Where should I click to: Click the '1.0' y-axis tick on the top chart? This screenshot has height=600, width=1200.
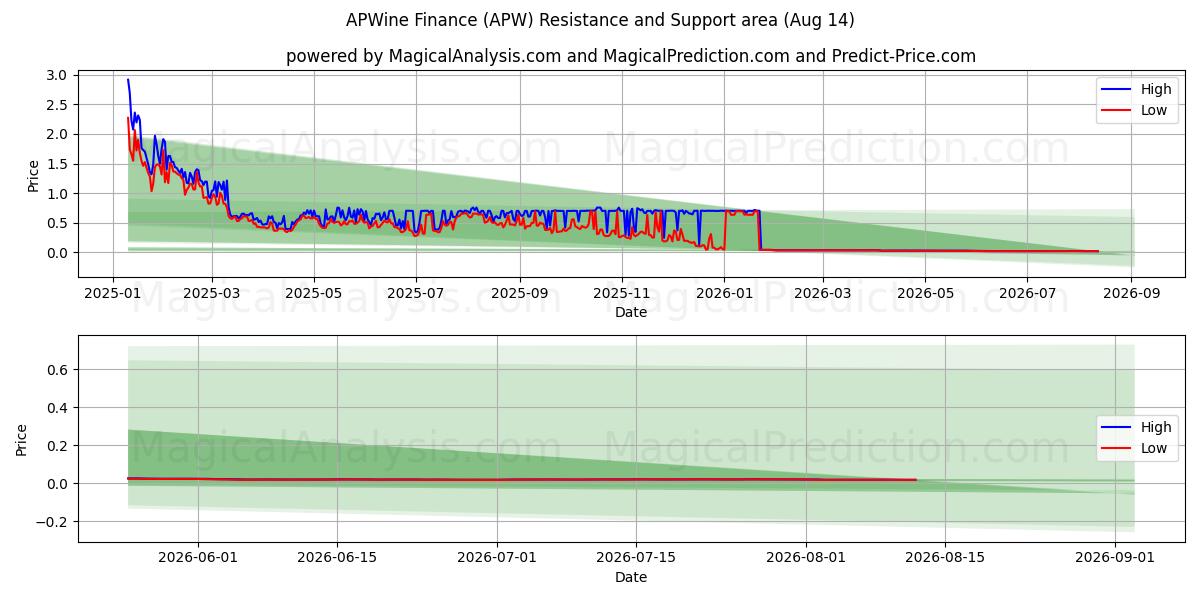57,193
